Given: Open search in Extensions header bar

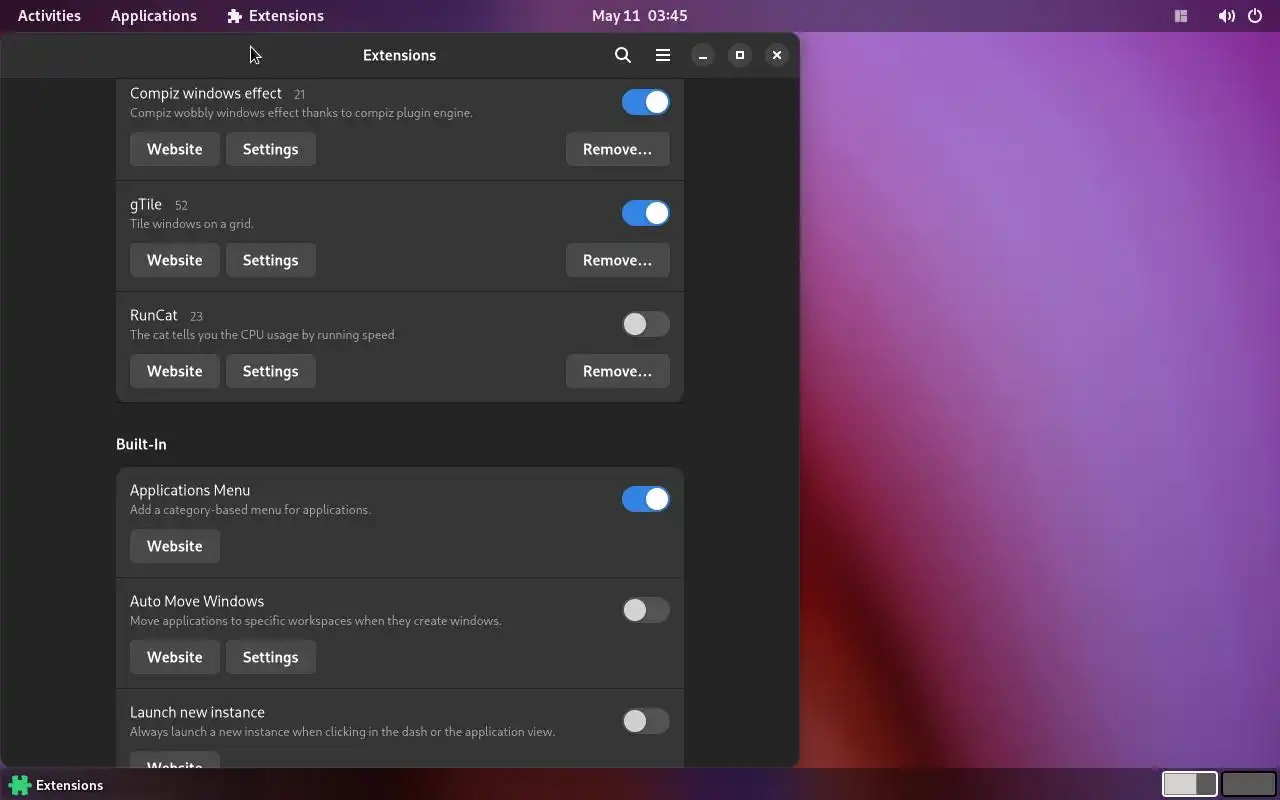Looking at the screenshot, I should click(x=623, y=55).
